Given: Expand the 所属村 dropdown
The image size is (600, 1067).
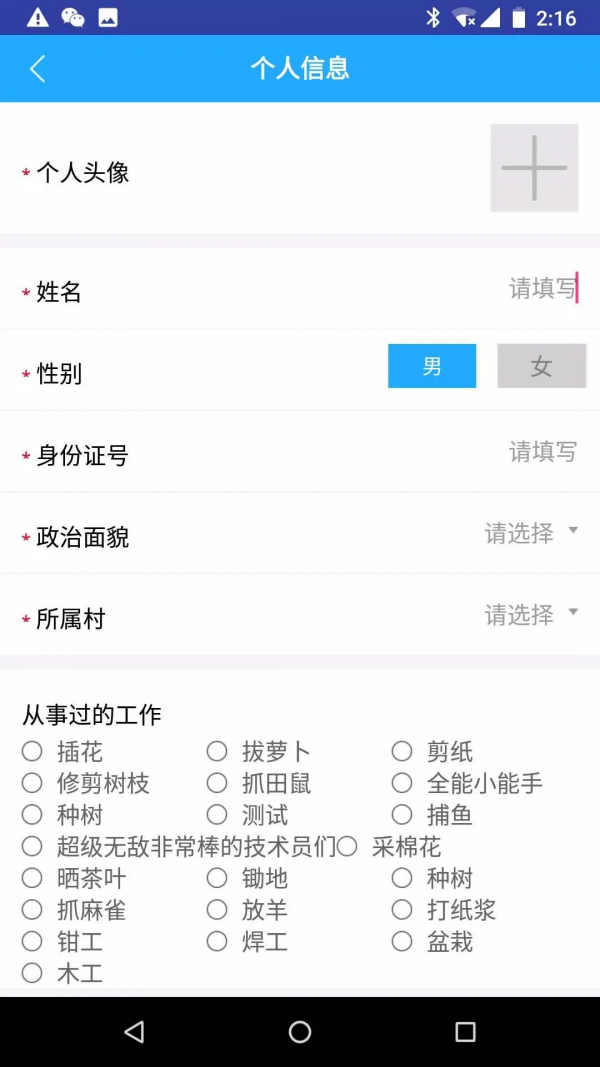Looking at the screenshot, I should point(528,616).
